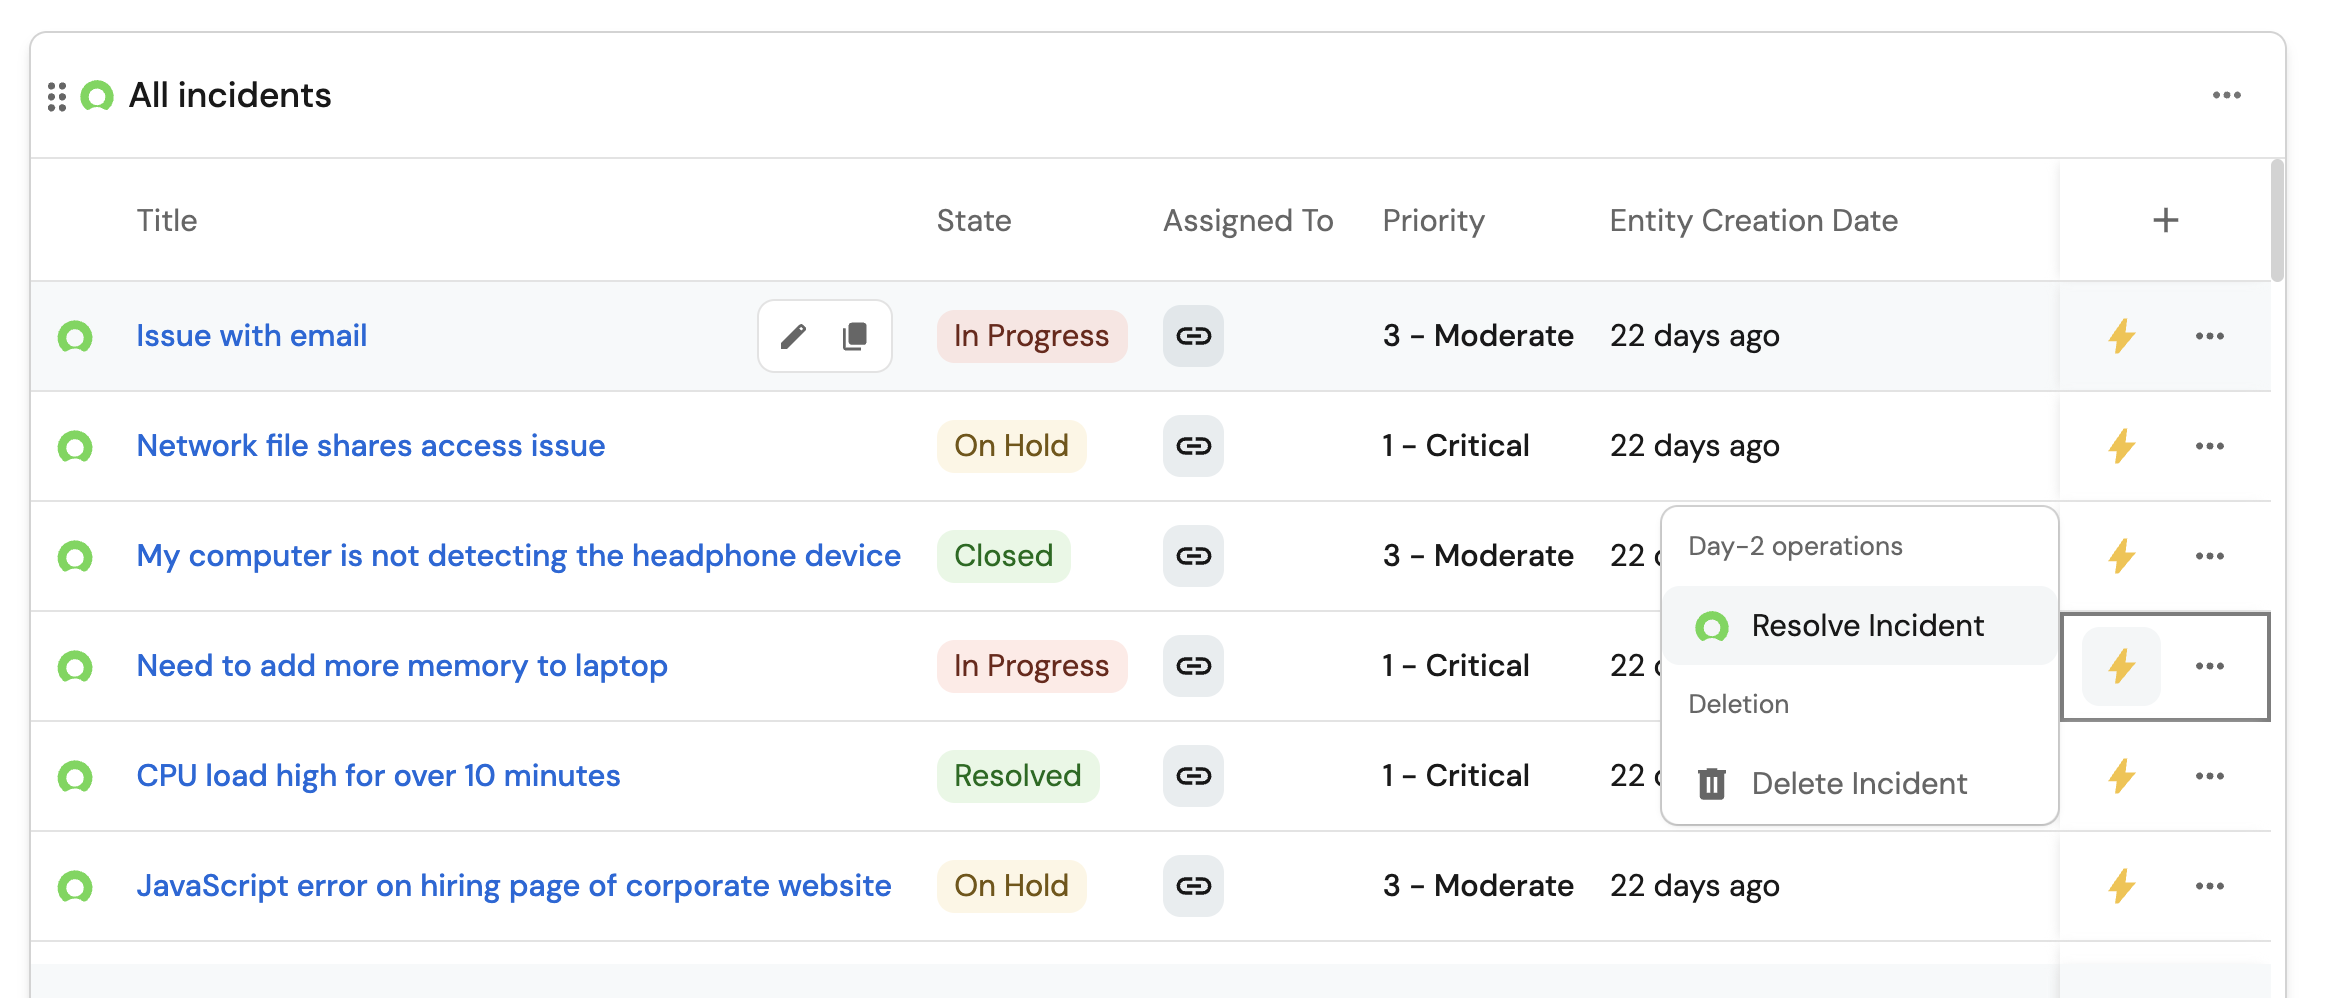This screenshot has width=2336, height=998.
Task: Open more options for CPU load high row
Action: coord(2209,776)
